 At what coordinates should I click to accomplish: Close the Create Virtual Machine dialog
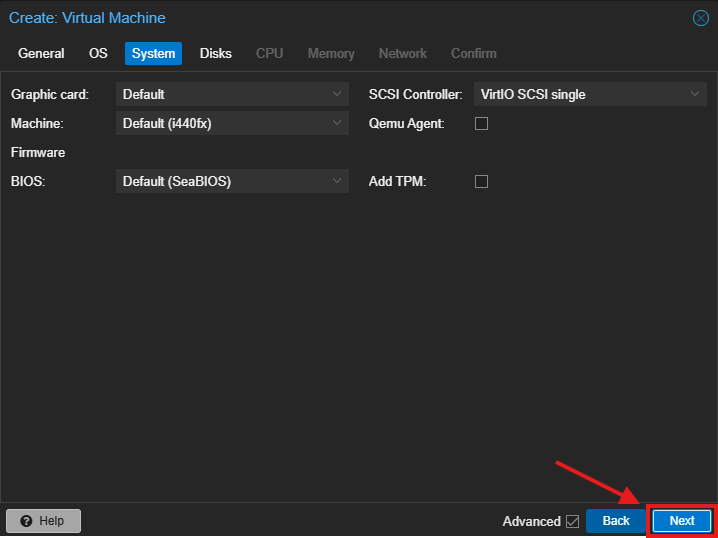[x=700, y=18]
